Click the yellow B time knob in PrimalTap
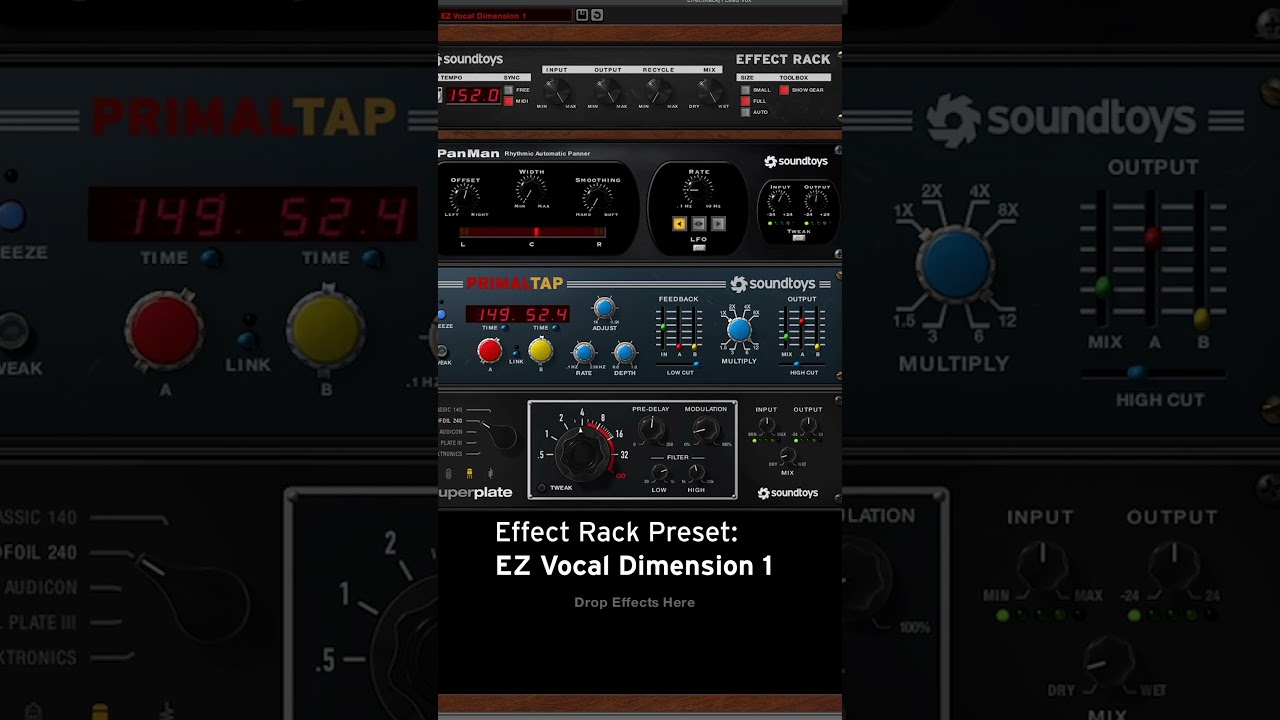Viewport: 1280px width, 720px height. [x=540, y=350]
